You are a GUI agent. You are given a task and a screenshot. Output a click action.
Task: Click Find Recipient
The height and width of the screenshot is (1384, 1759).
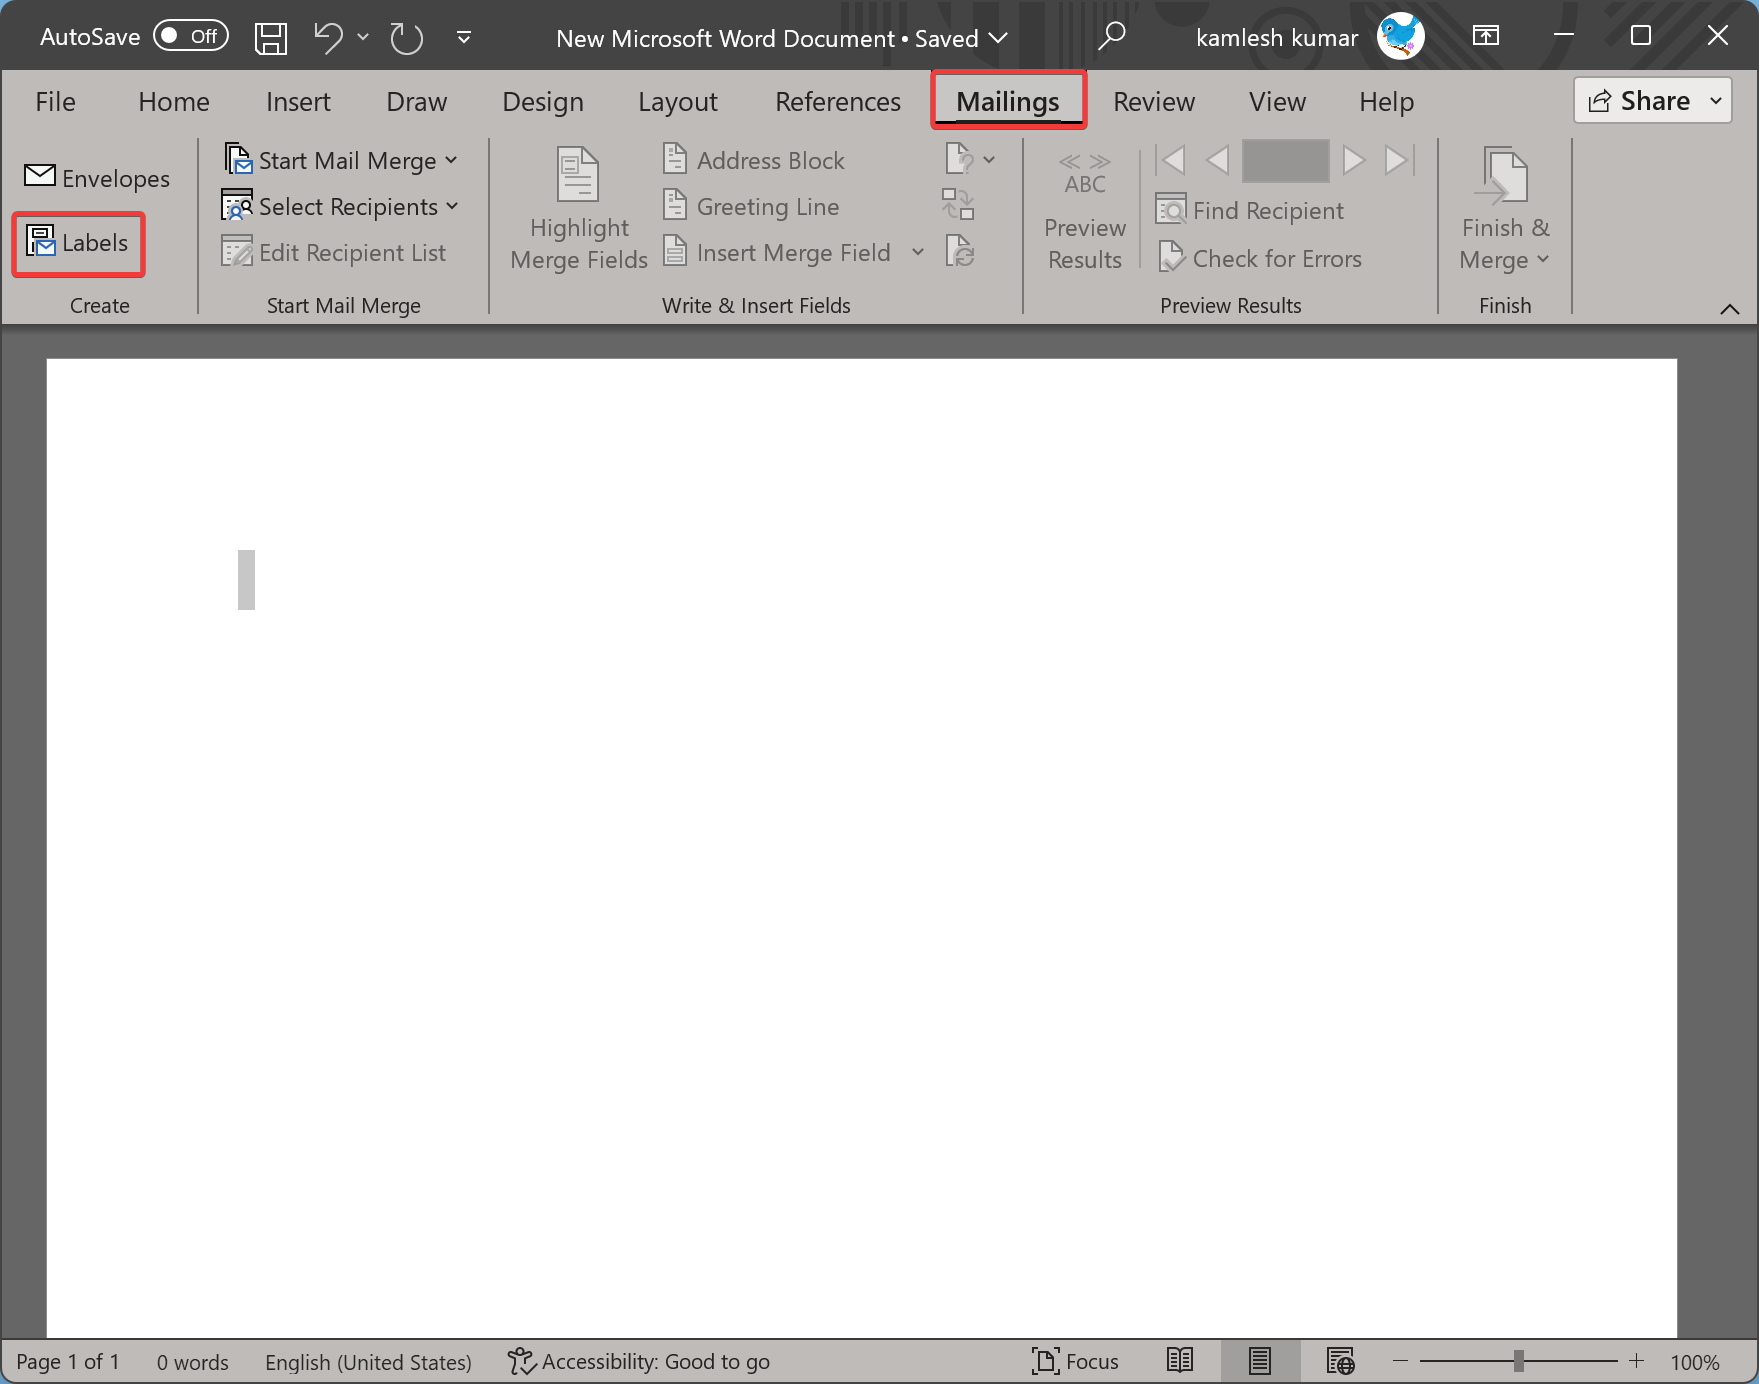[x=1250, y=210]
